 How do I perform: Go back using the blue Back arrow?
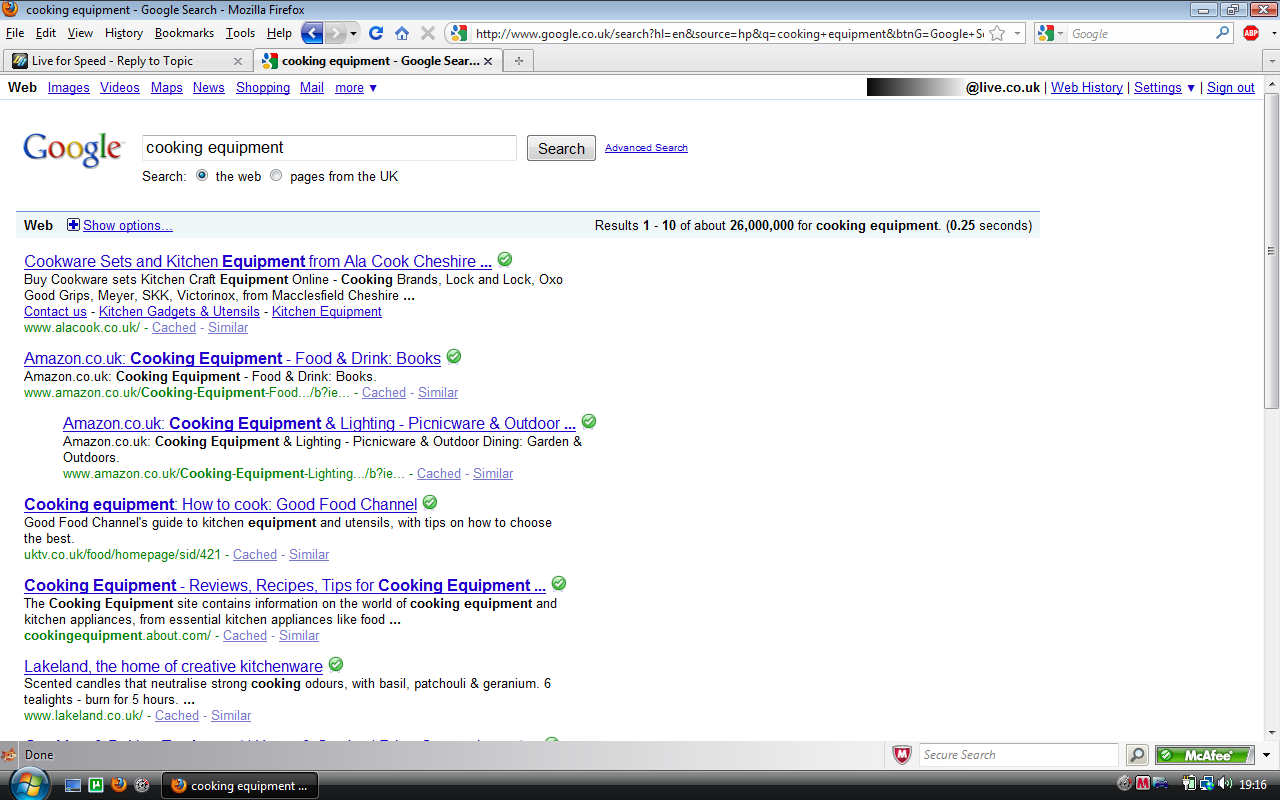point(313,33)
